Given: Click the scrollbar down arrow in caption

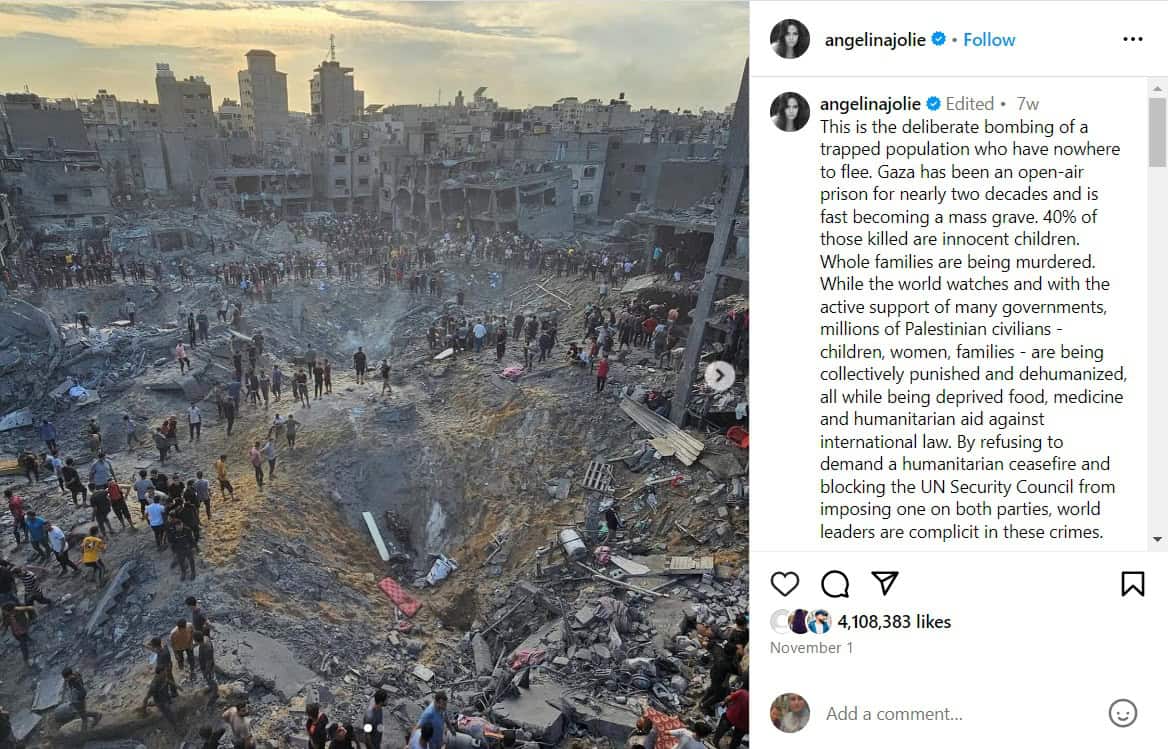Looking at the screenshot, I should point(1157,539).
